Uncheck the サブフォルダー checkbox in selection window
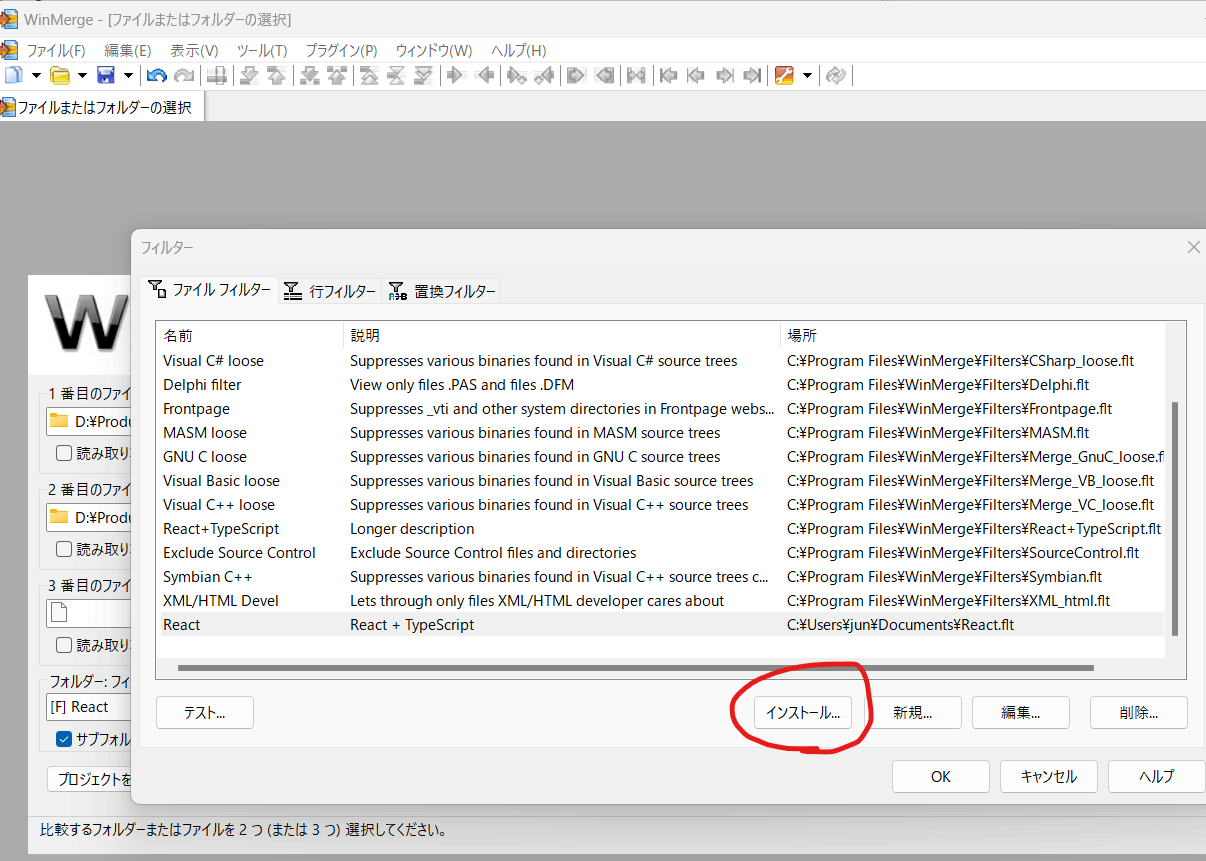 point(64,739)
